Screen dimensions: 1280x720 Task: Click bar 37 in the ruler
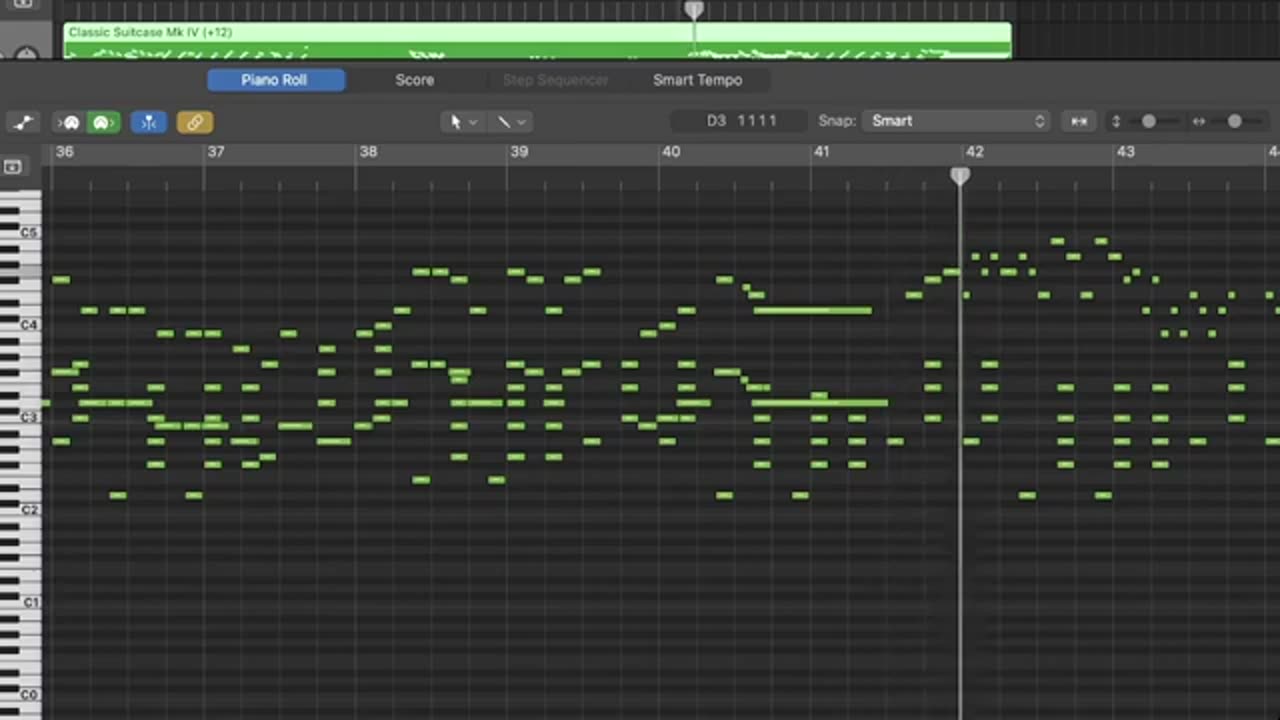[x=215, y=152]
